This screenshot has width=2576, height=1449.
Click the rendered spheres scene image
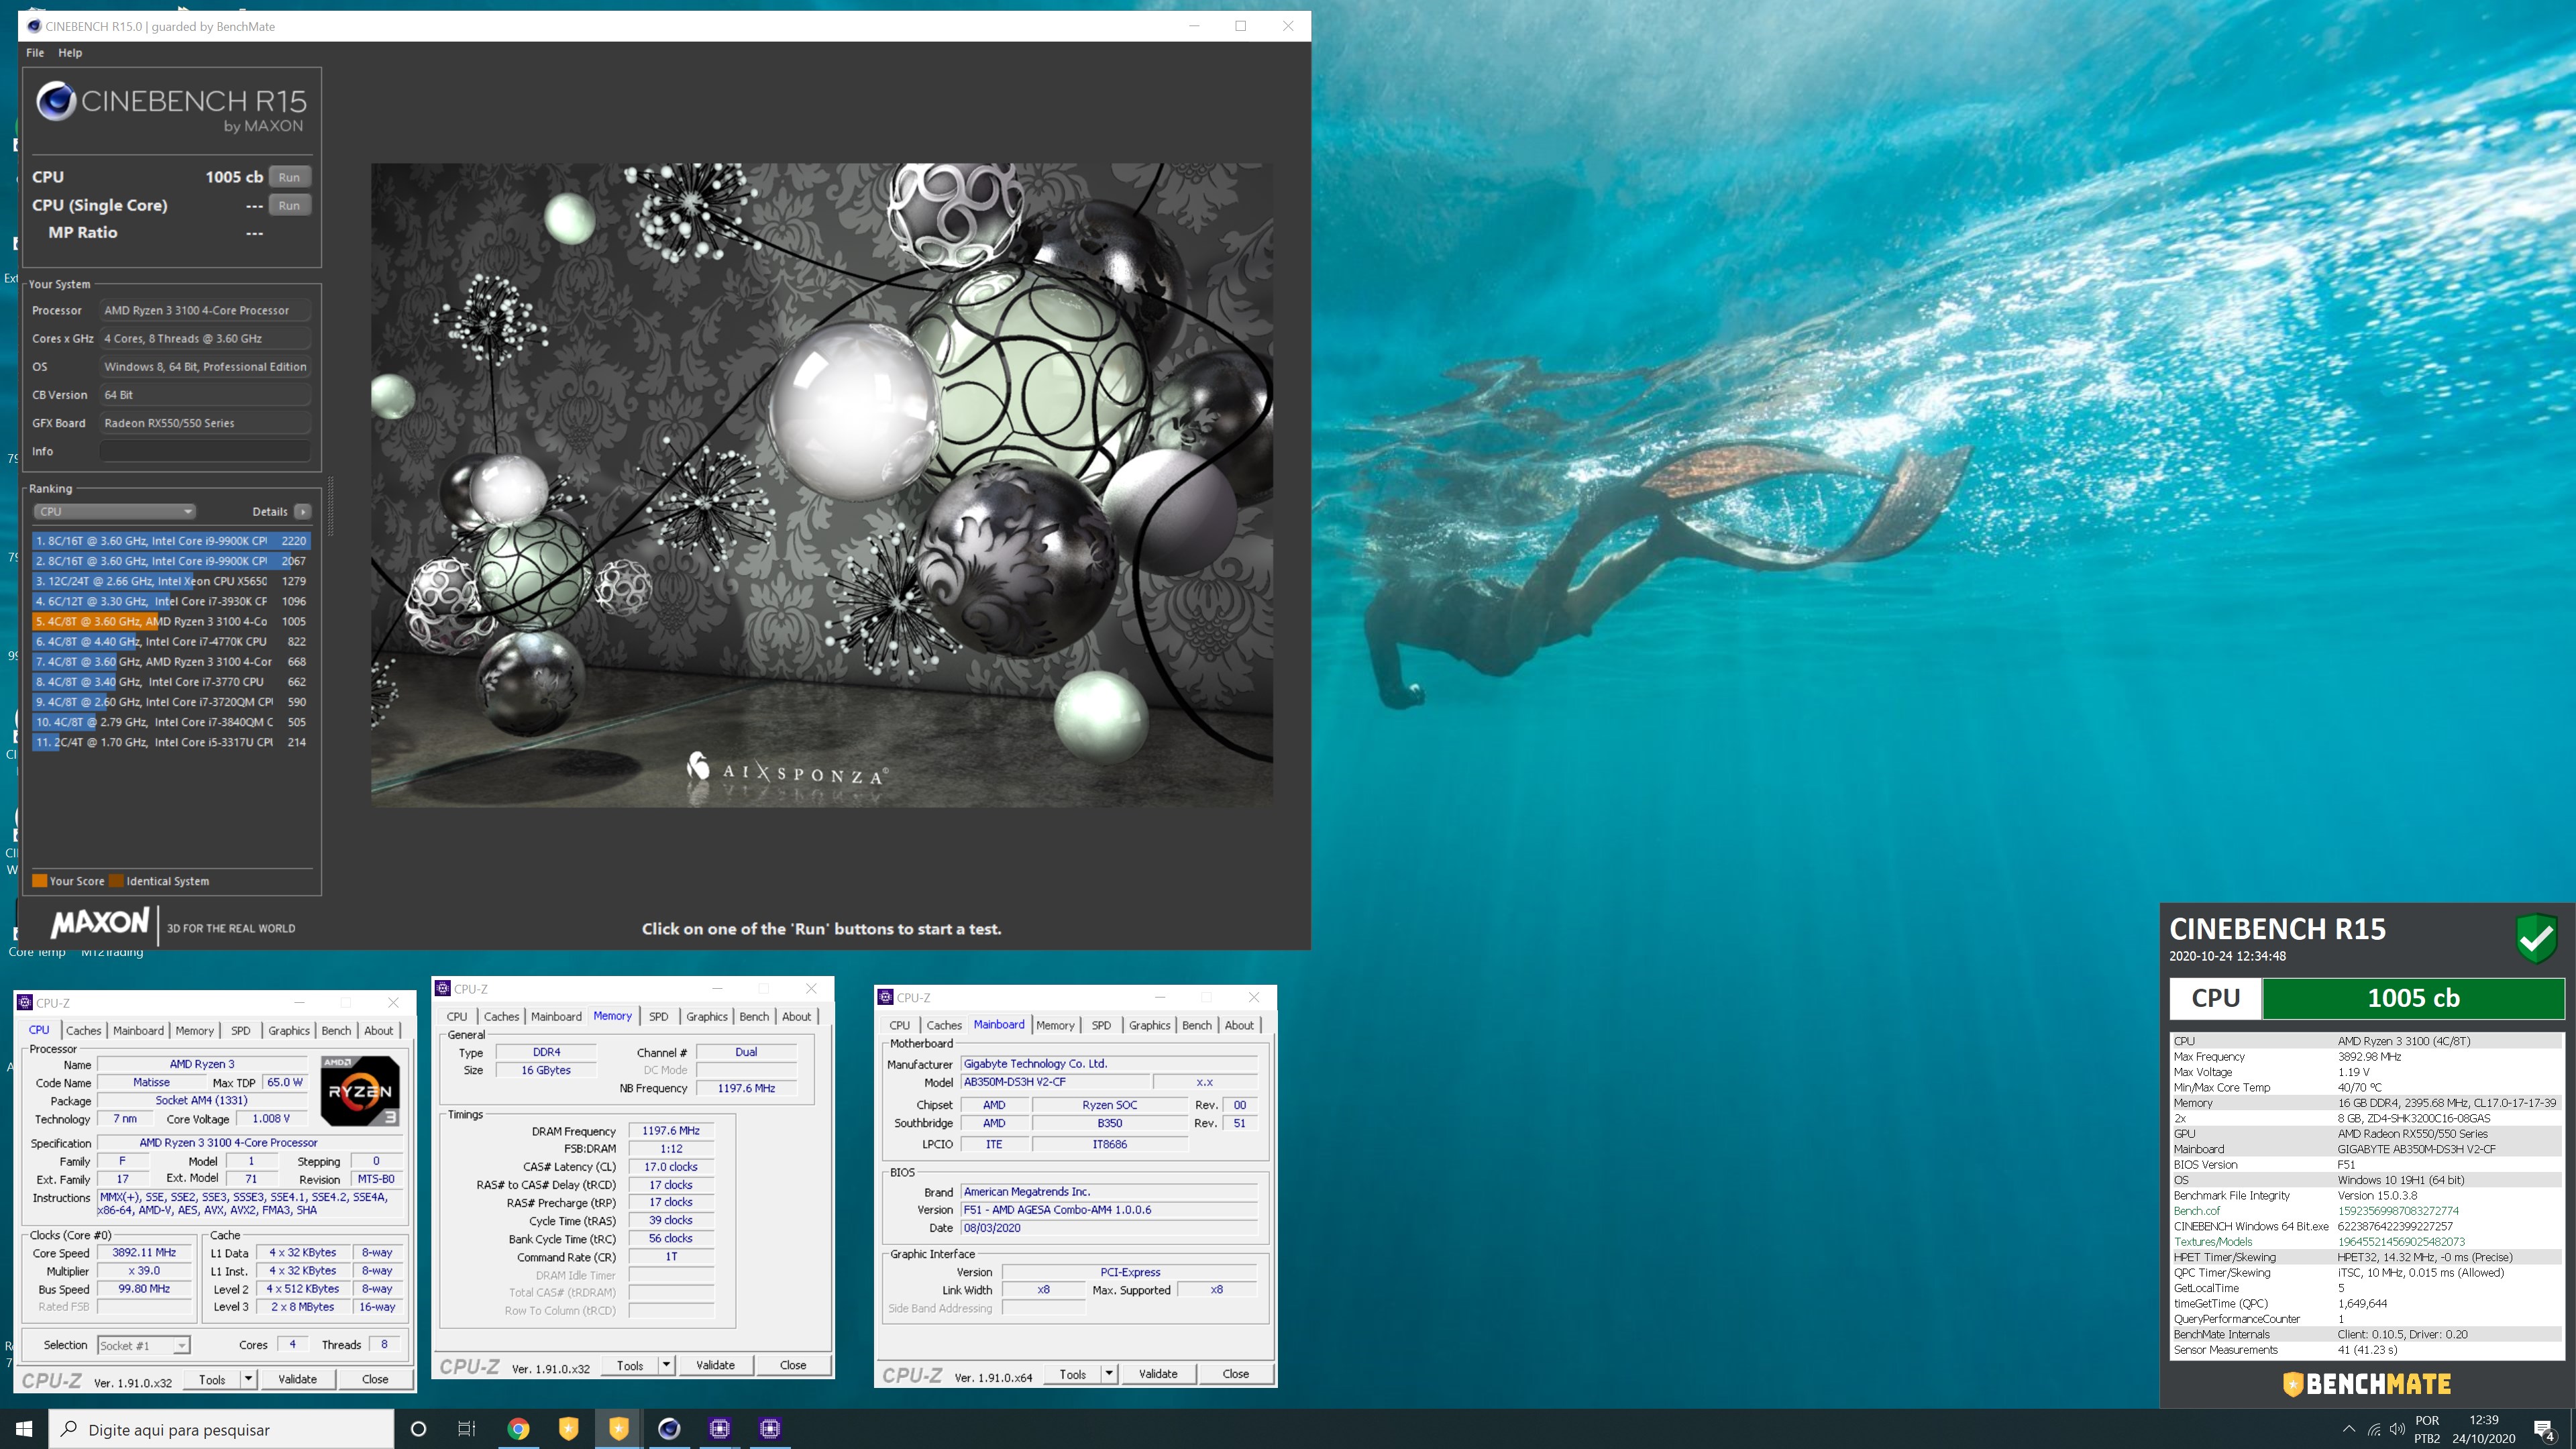click(x=822, y=485)
